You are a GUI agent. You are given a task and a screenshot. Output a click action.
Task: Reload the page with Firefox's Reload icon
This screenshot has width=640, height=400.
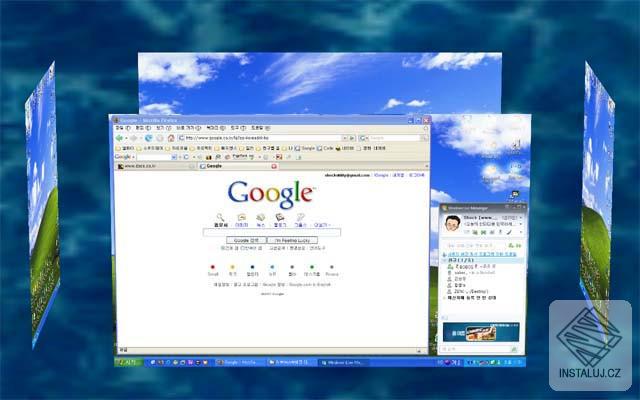[x=149, y=138]
